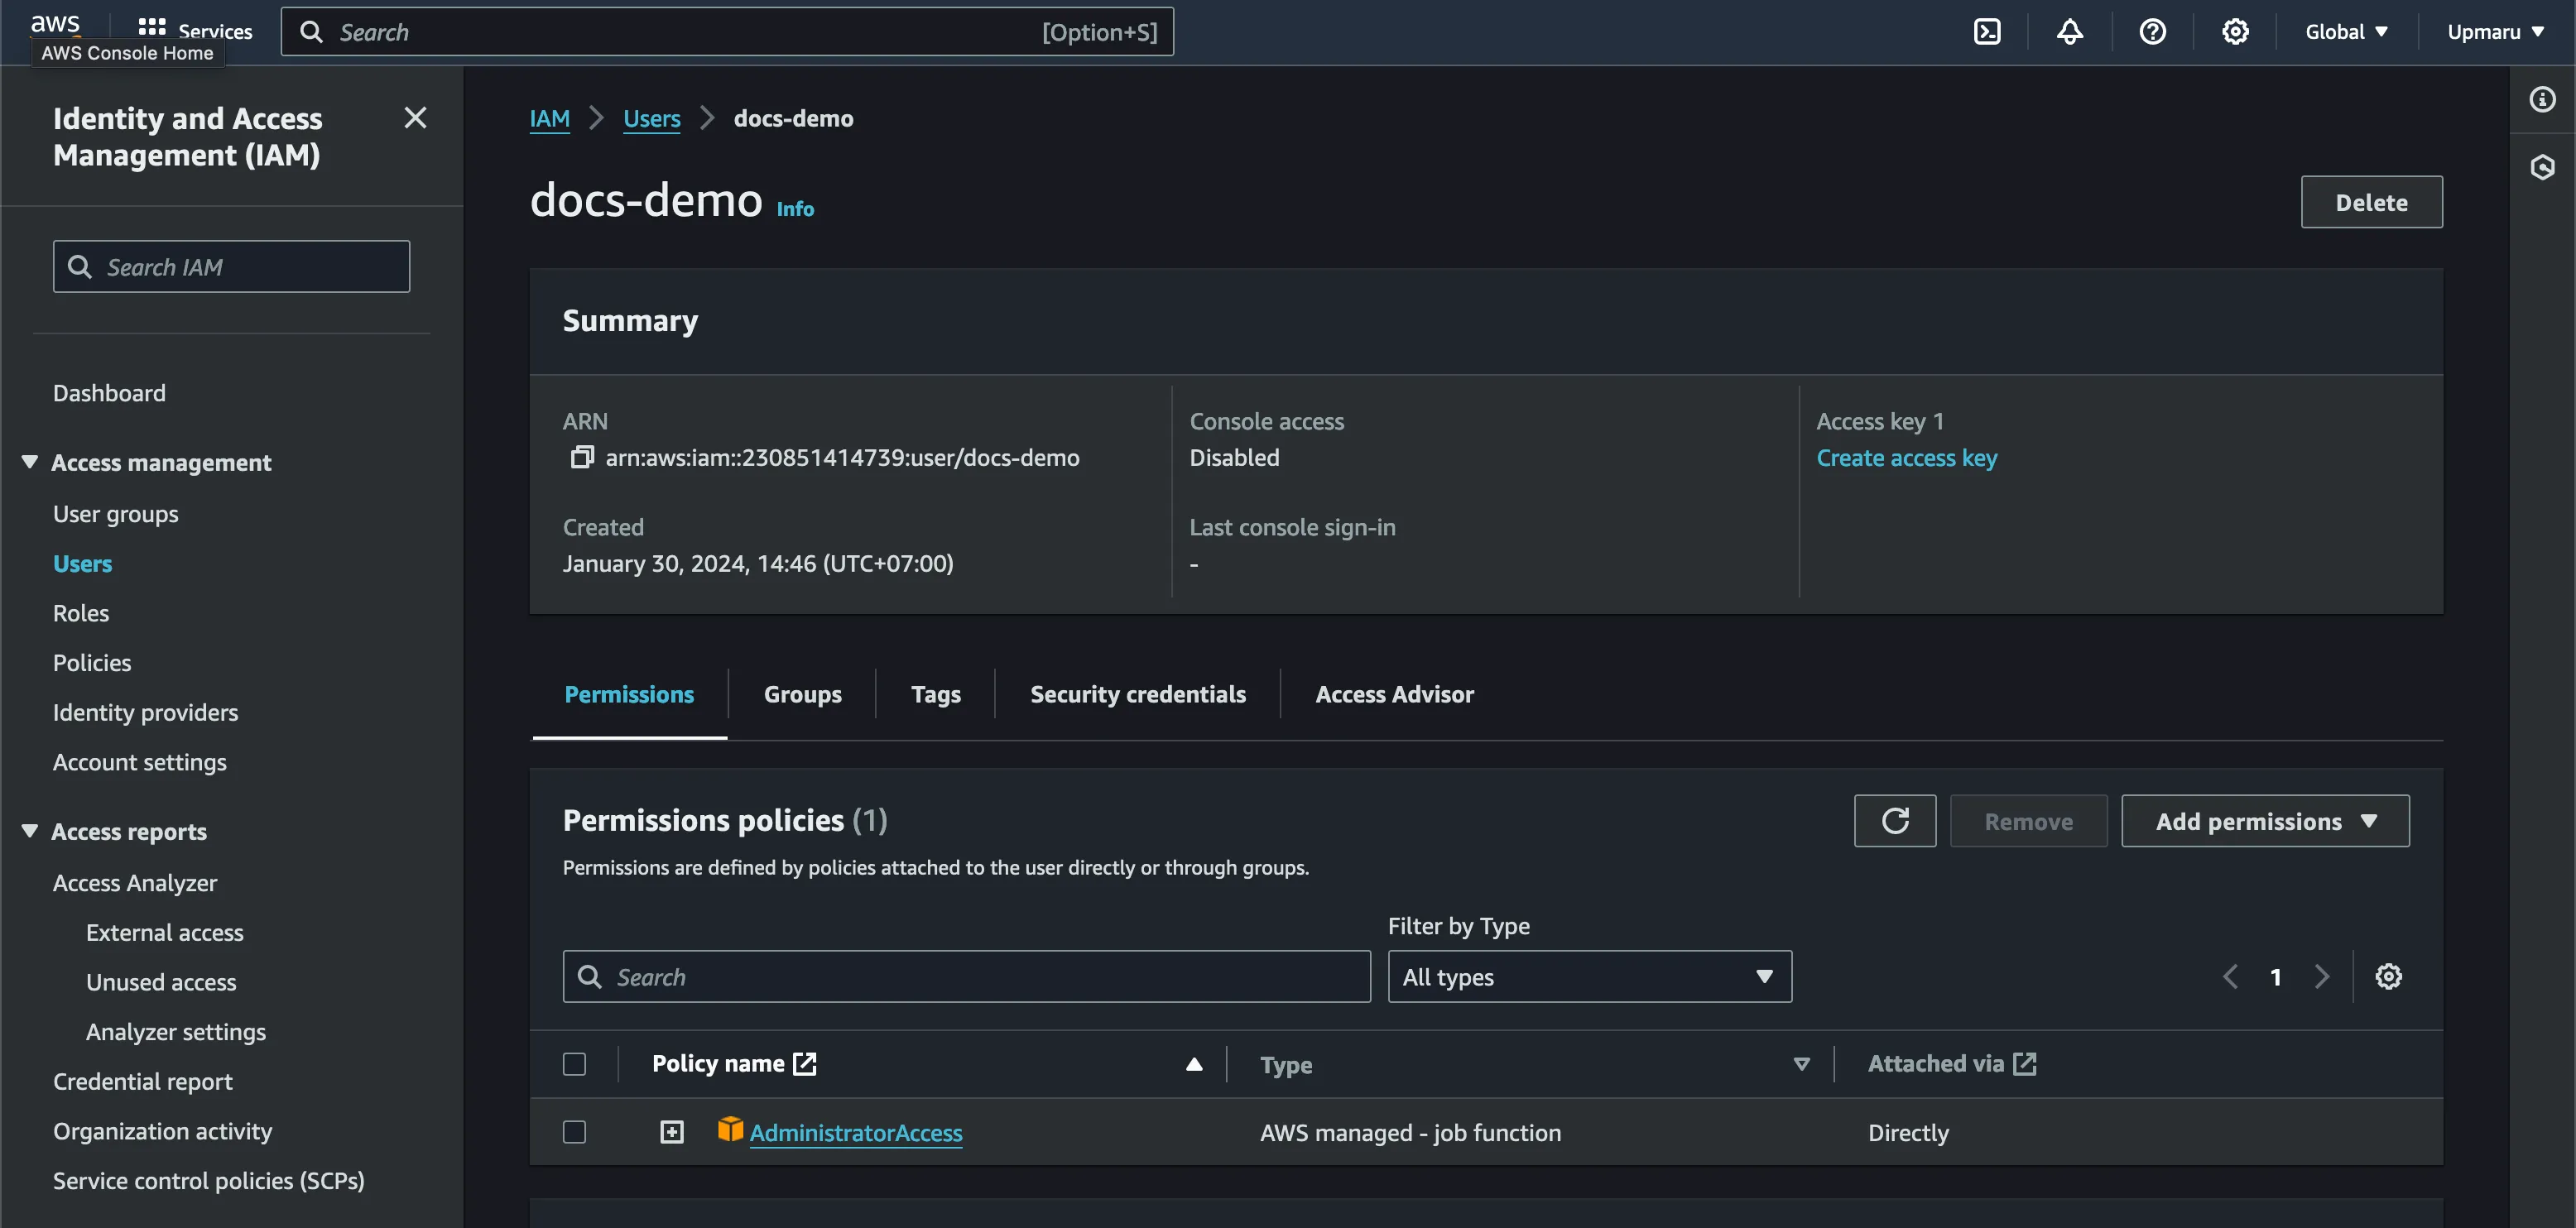
Task: Open the help question mark icon
Action: [x=2152, y=32]
